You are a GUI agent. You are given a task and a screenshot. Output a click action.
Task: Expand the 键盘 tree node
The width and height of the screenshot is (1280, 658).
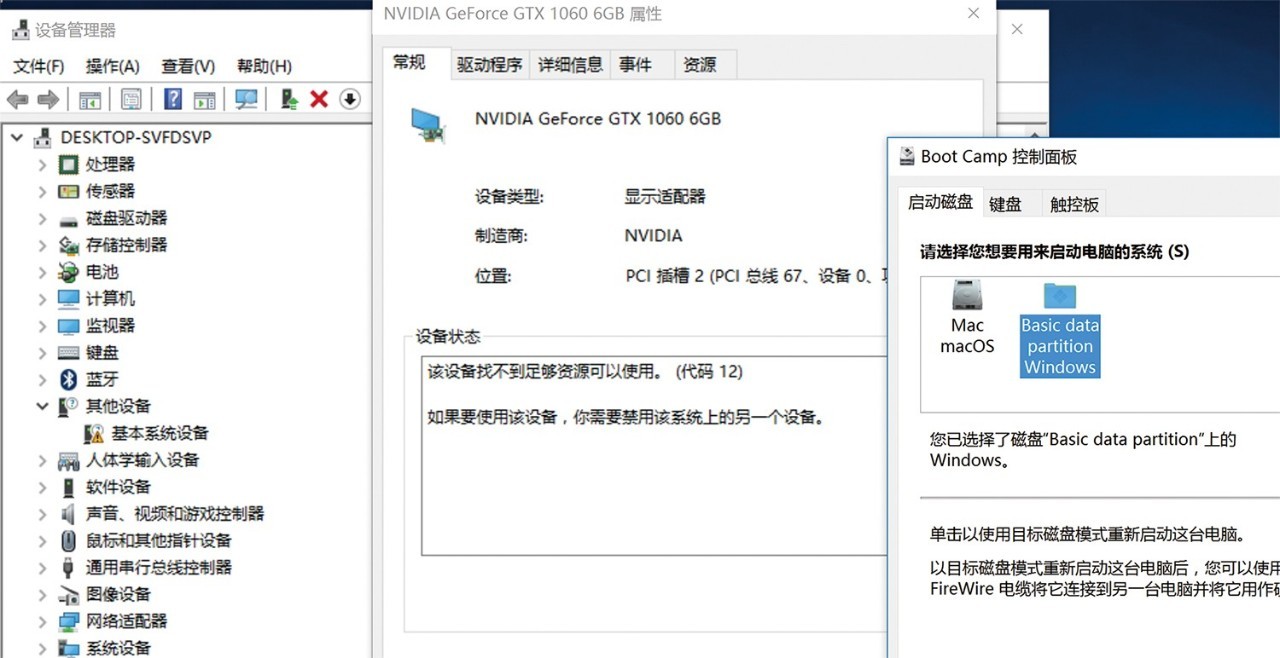[42, 353]
